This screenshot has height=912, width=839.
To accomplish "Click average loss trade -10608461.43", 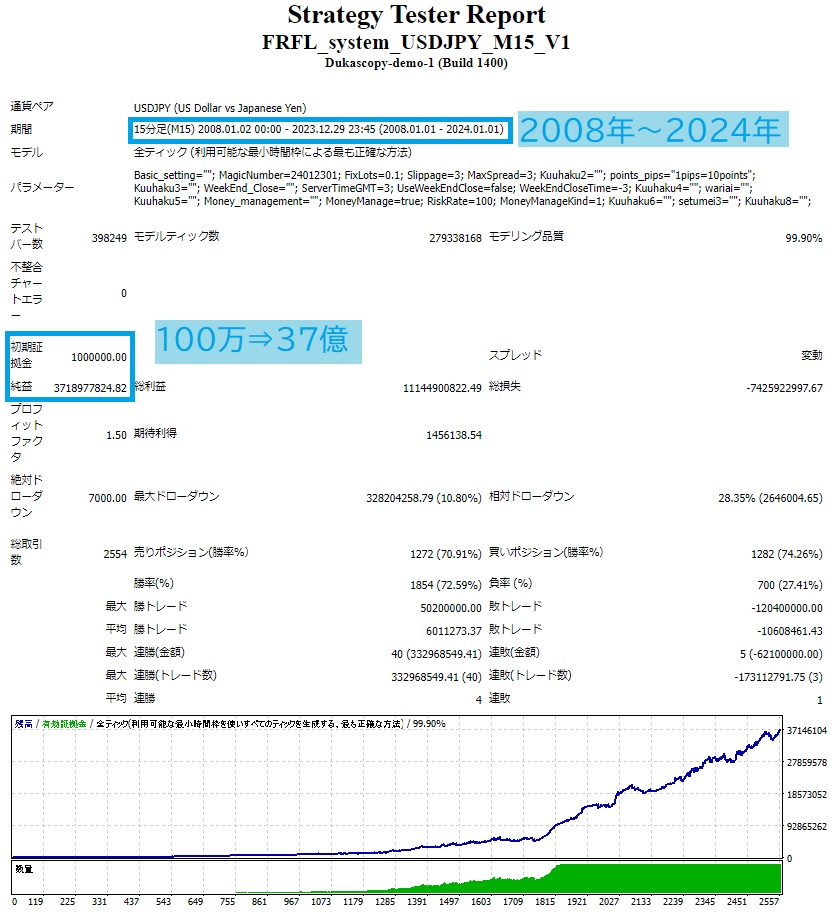I will click(x=790, y=631).
